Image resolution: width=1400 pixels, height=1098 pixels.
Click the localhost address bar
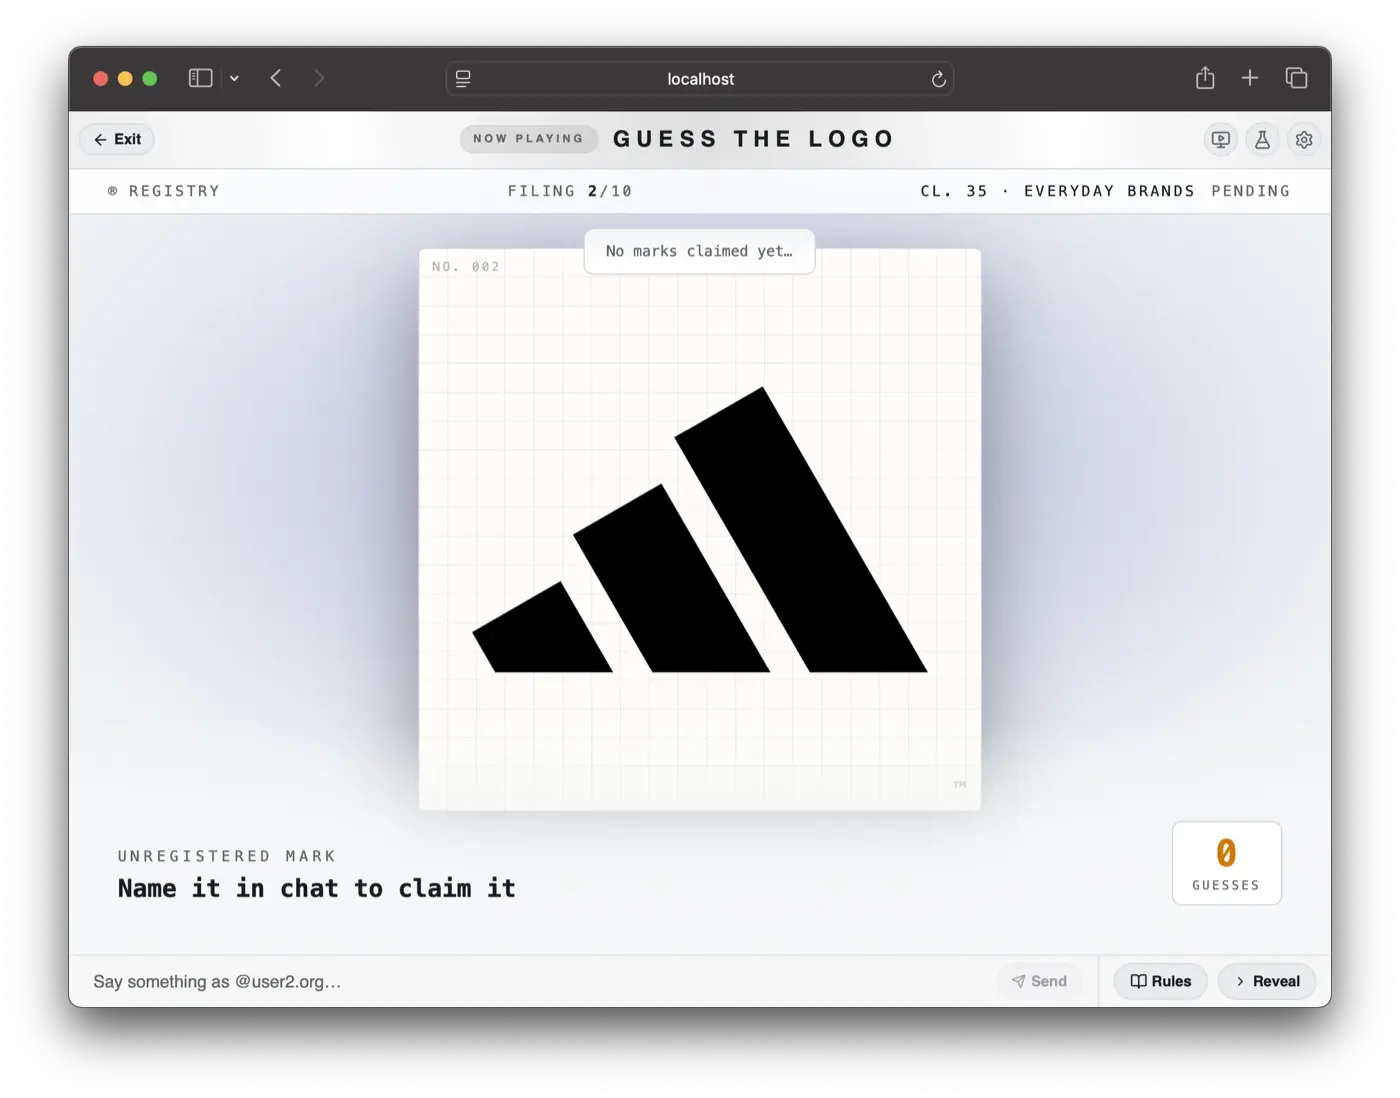[700, 79]
